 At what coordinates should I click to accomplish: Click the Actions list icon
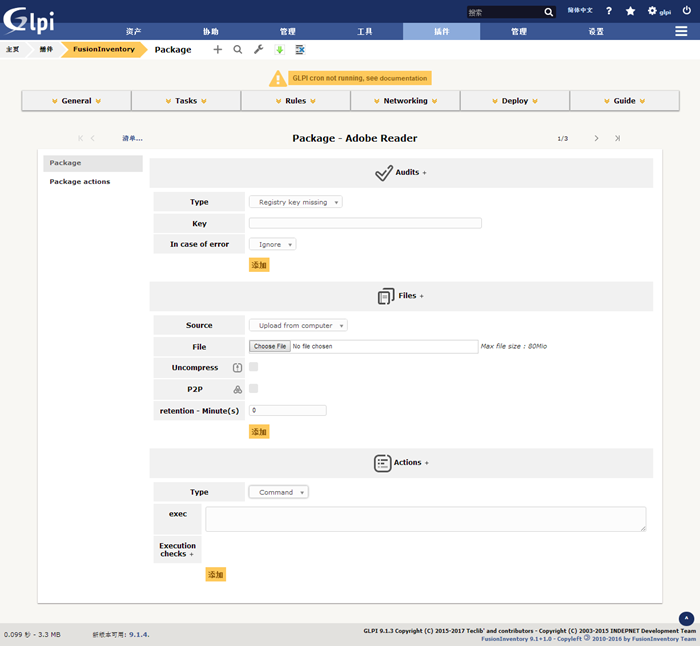click(383, 463)
